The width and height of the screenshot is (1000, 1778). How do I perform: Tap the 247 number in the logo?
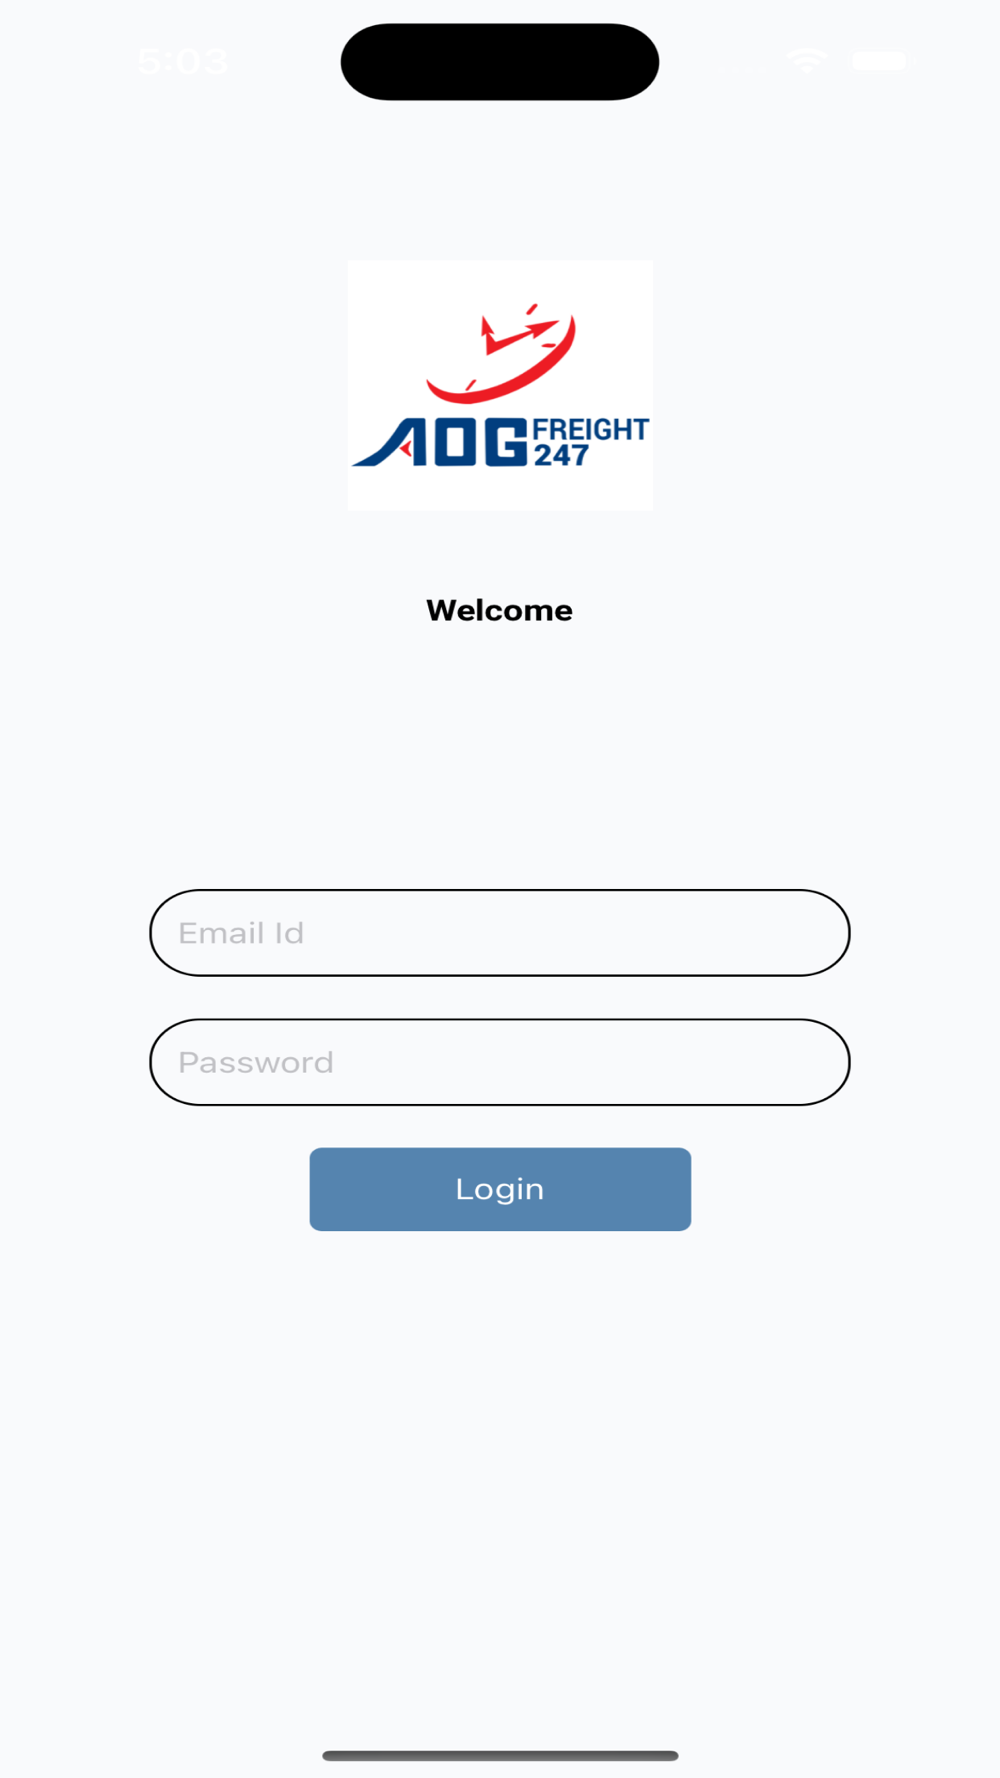(x=561, y=456)
